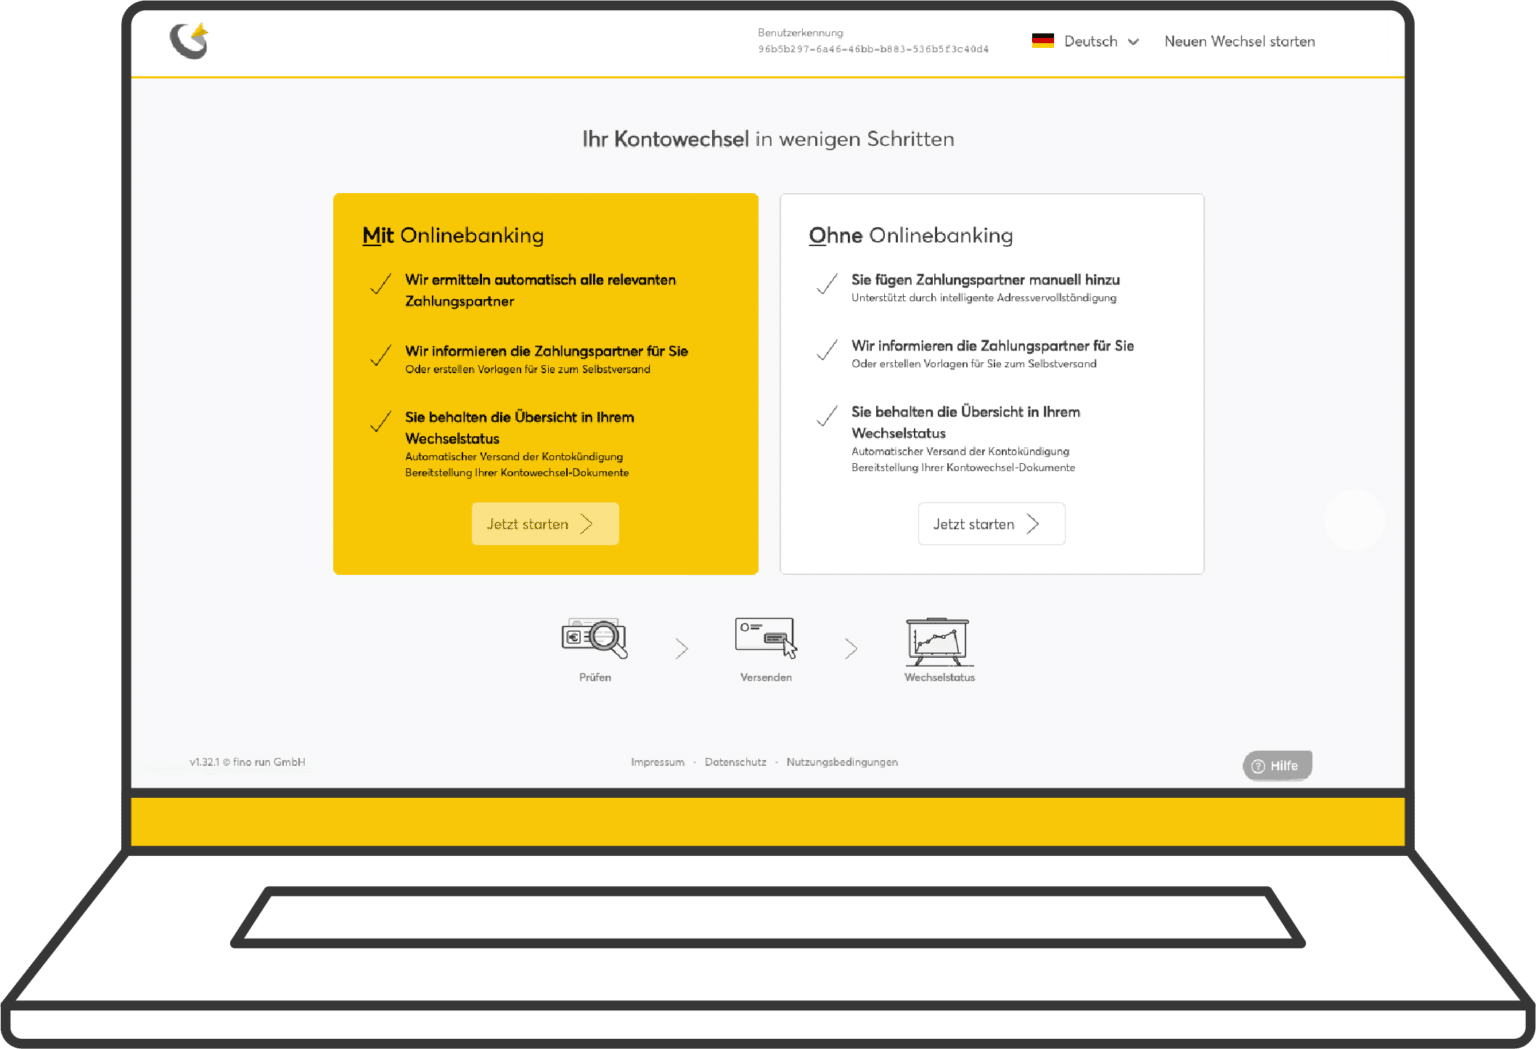
Task: Select the Wechselstatus chart step icon
Action: (938, 641)
